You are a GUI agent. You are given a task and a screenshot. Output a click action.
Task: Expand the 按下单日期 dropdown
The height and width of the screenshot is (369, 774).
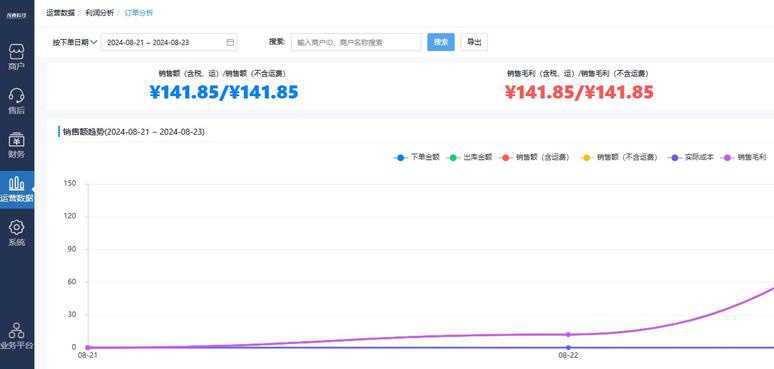(x=75, y=42)
